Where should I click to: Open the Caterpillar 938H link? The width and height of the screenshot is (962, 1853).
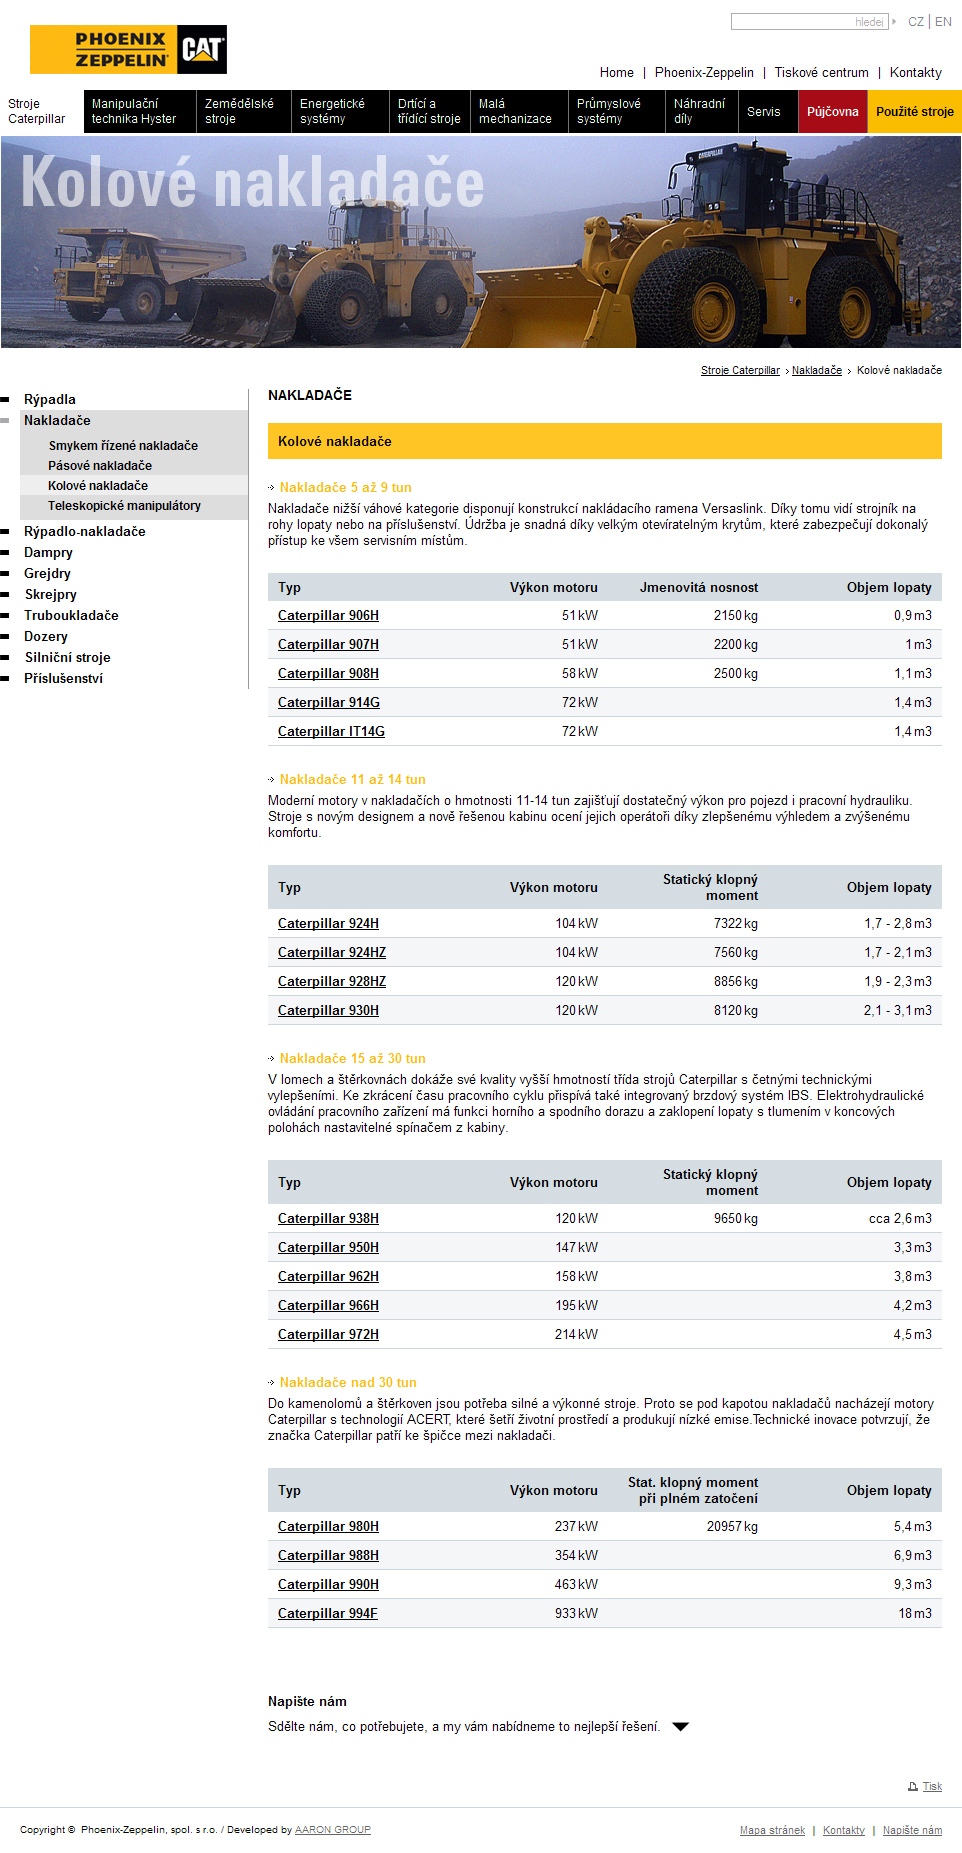[x=328, y=1218]
